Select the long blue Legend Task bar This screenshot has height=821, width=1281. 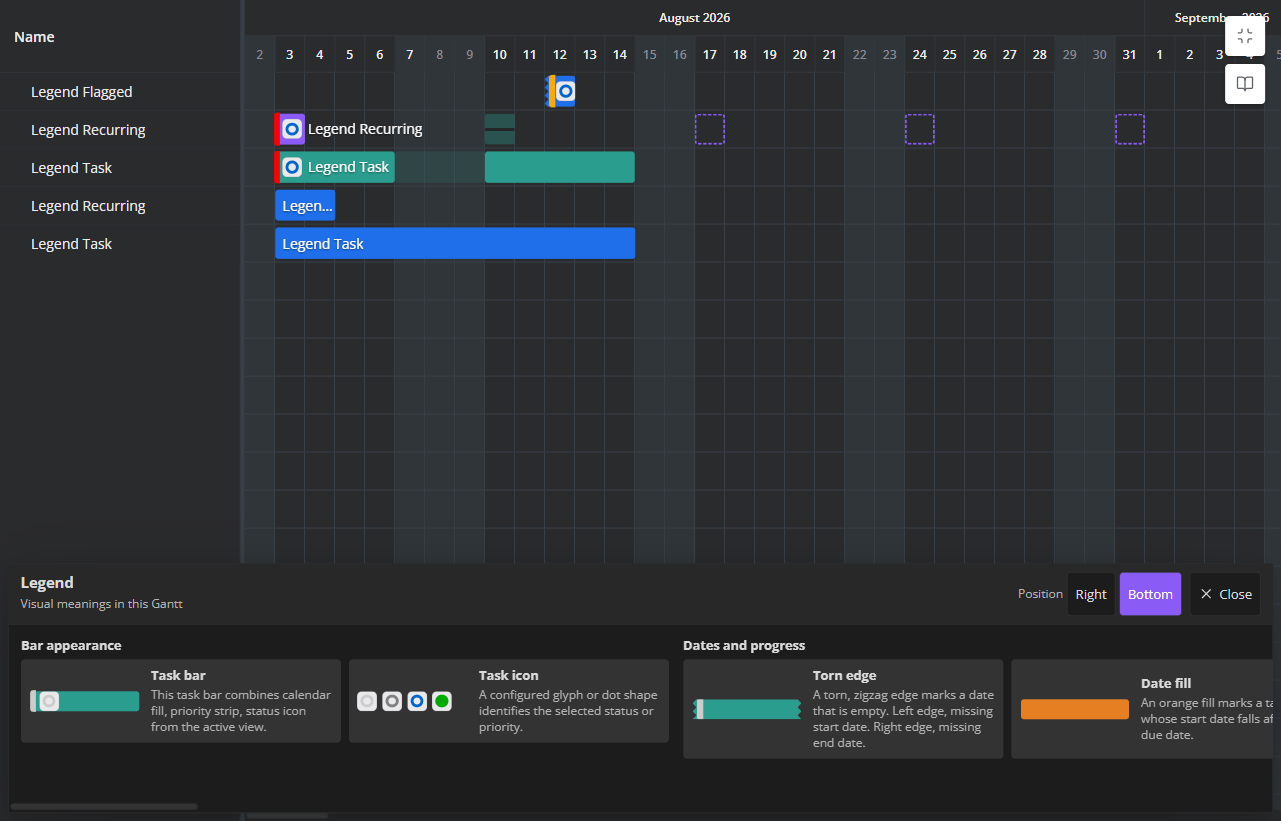(x=455, y=243)
